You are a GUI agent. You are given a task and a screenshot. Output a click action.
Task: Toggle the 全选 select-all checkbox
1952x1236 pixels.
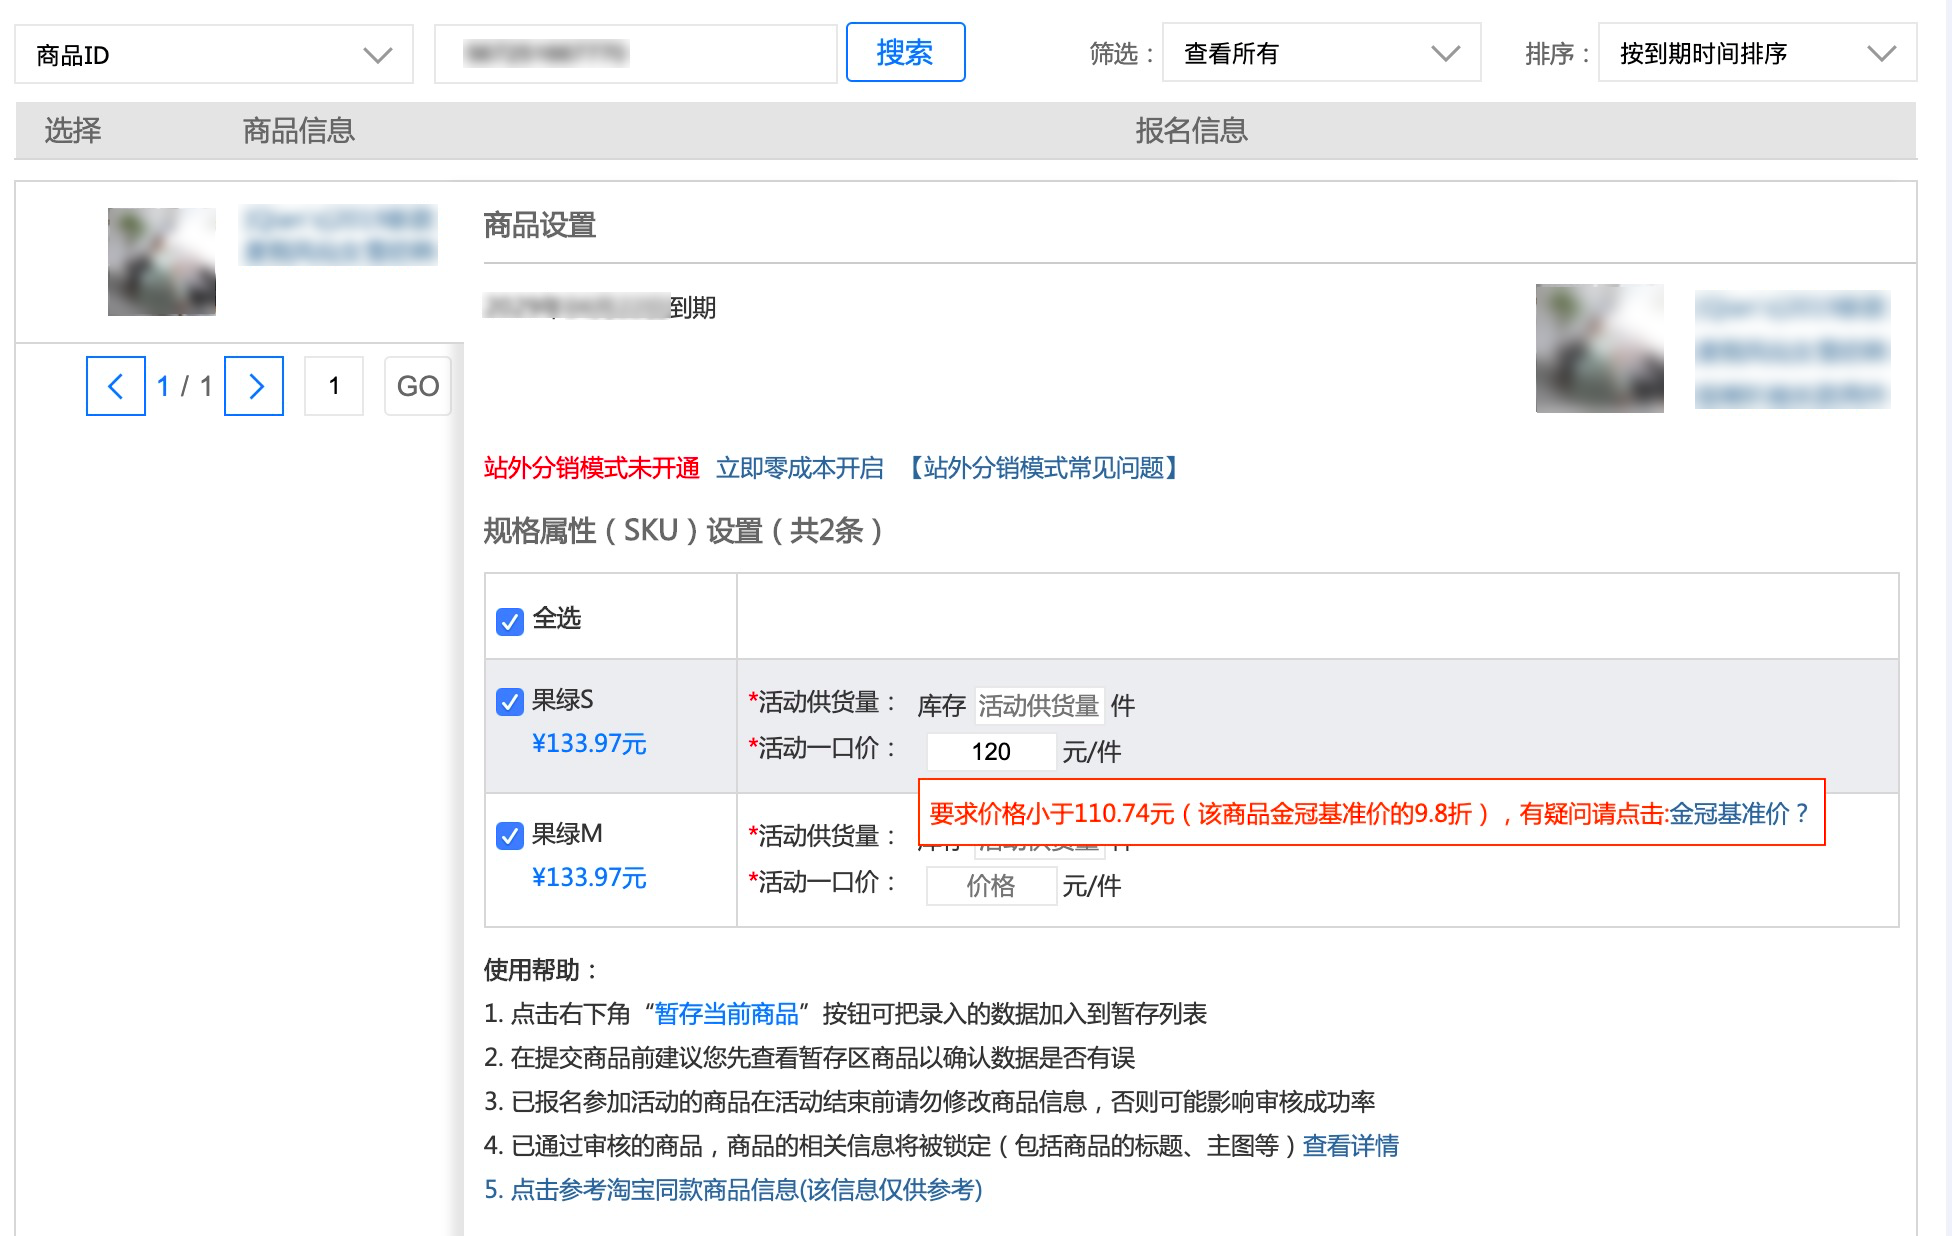point(510,621)
